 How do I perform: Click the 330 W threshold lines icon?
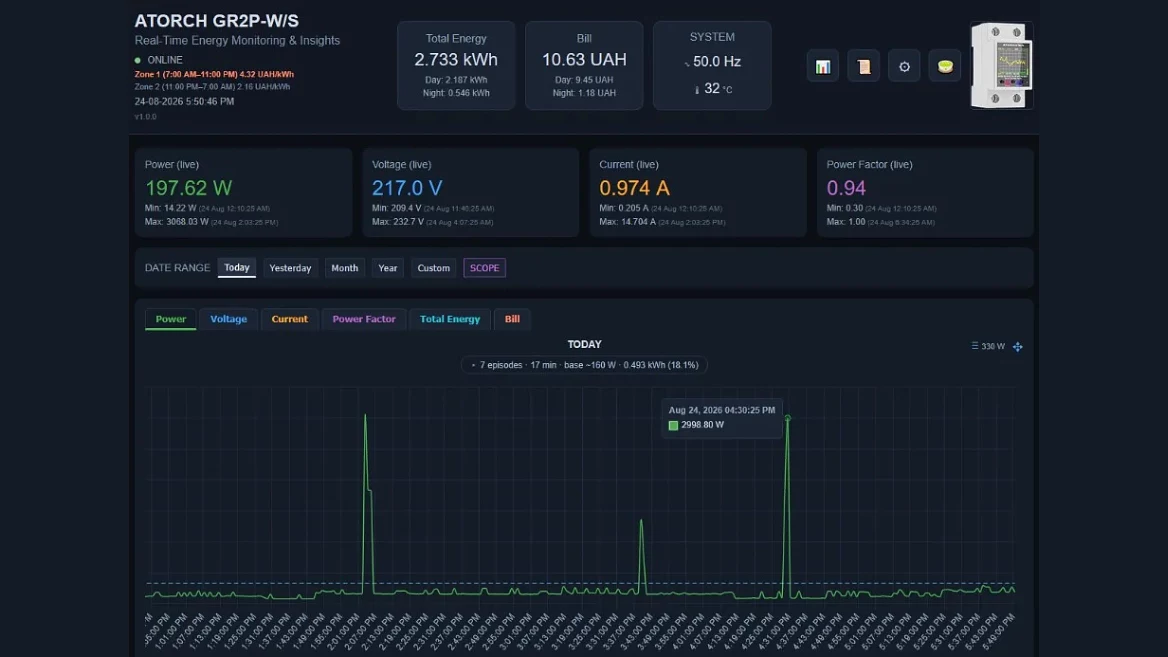(974, 346)
